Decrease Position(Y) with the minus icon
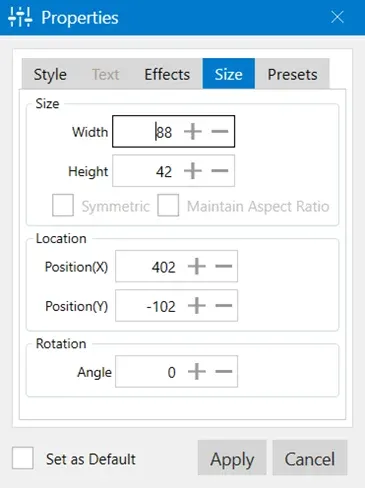Image resolution: width=365 pixels, height=488 pixels. pos(224,306)
